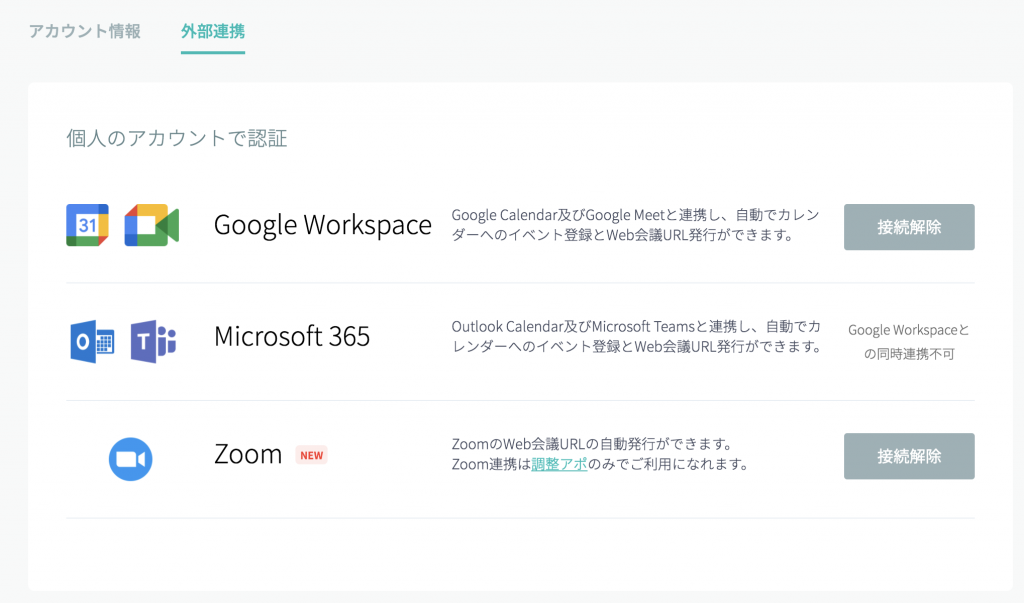Switch to the アカウント情報 tab
Screen dimensions: 1024x603
pyautogui.click(x=85, y=31)
